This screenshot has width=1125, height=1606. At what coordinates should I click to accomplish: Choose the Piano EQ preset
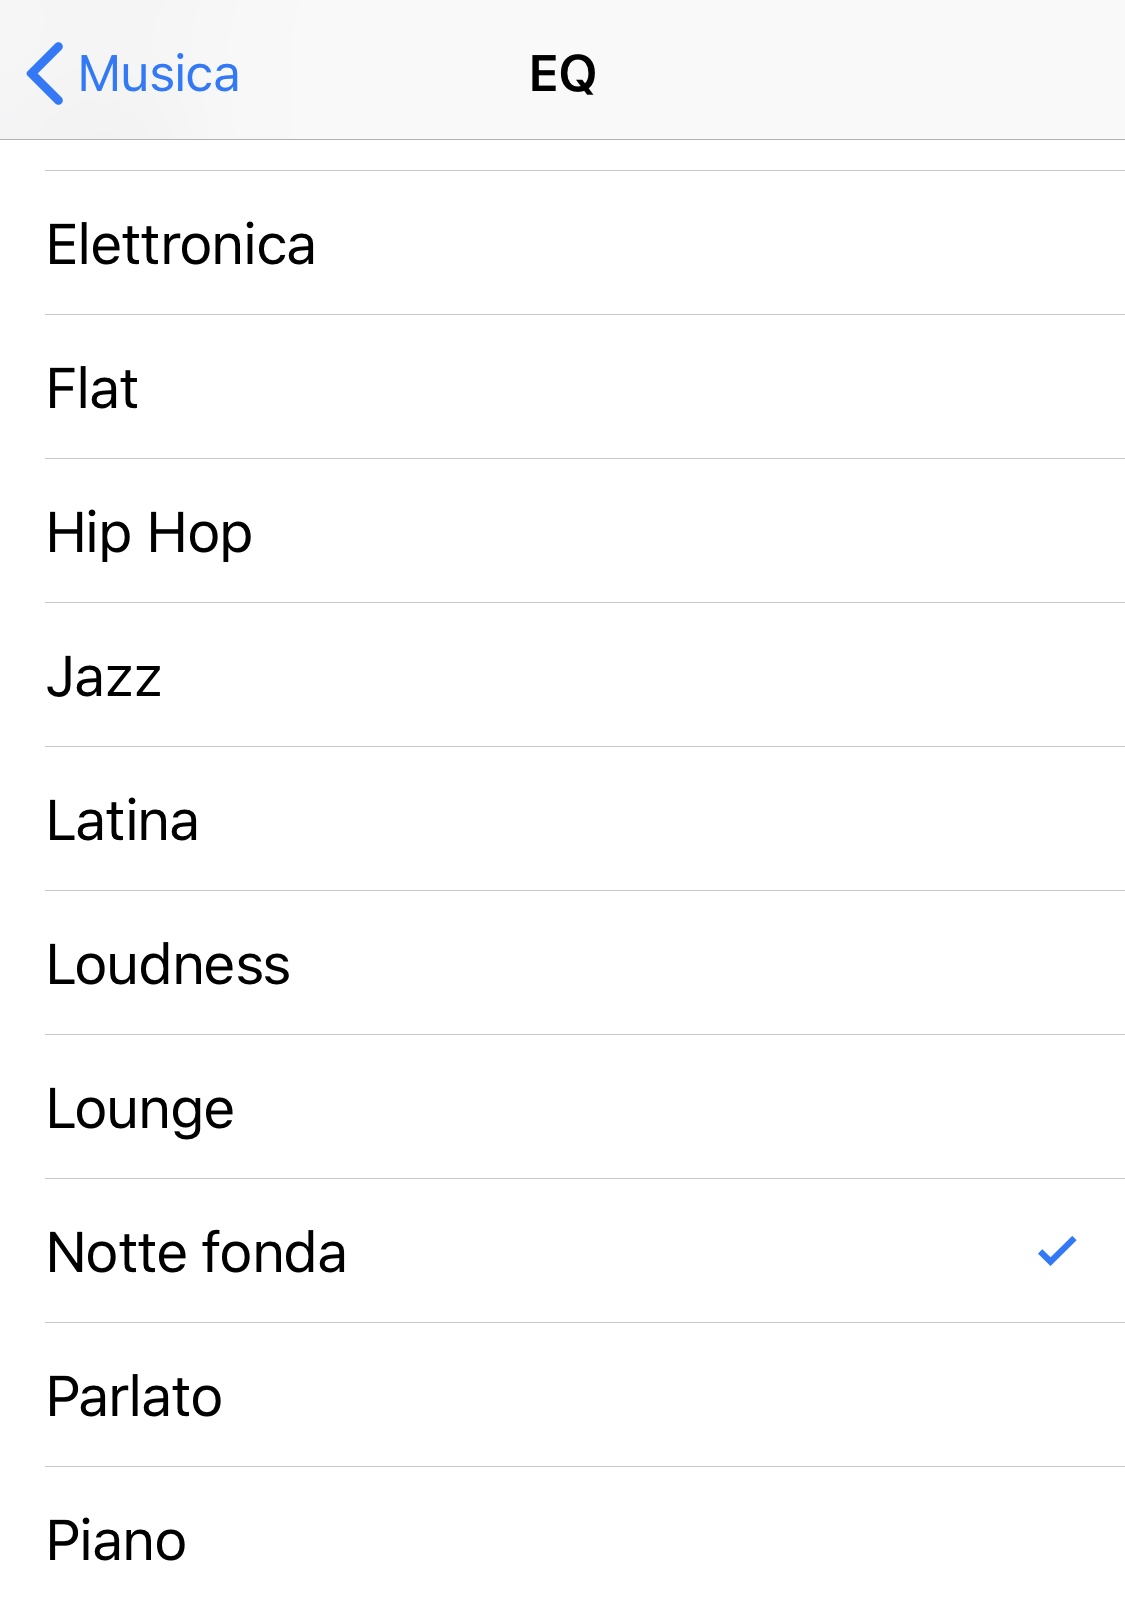(x=116, y=1540)
